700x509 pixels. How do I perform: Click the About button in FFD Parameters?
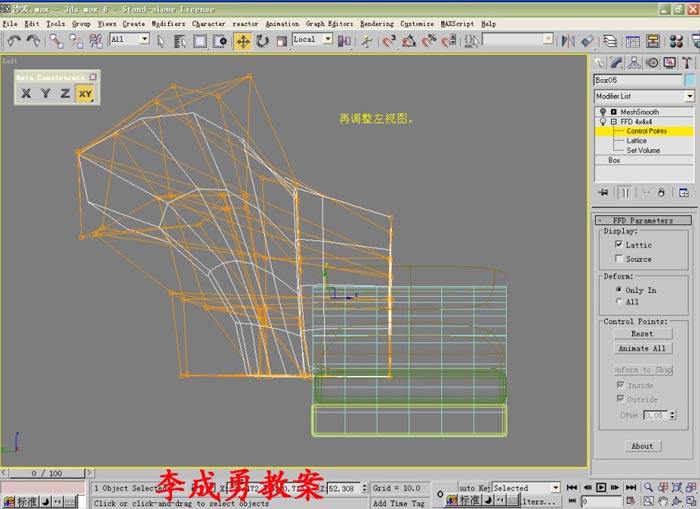coord(643,446)
